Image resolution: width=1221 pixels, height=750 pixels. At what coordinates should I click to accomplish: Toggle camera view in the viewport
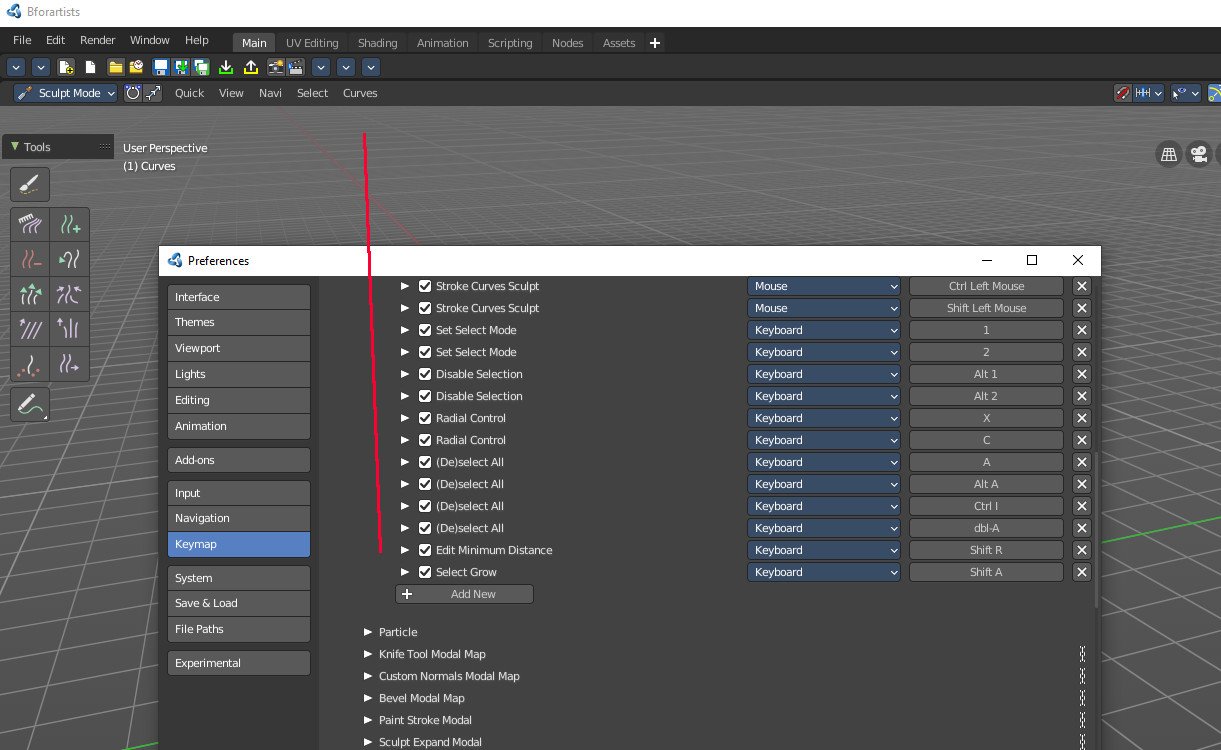(x=1199, y=154)
